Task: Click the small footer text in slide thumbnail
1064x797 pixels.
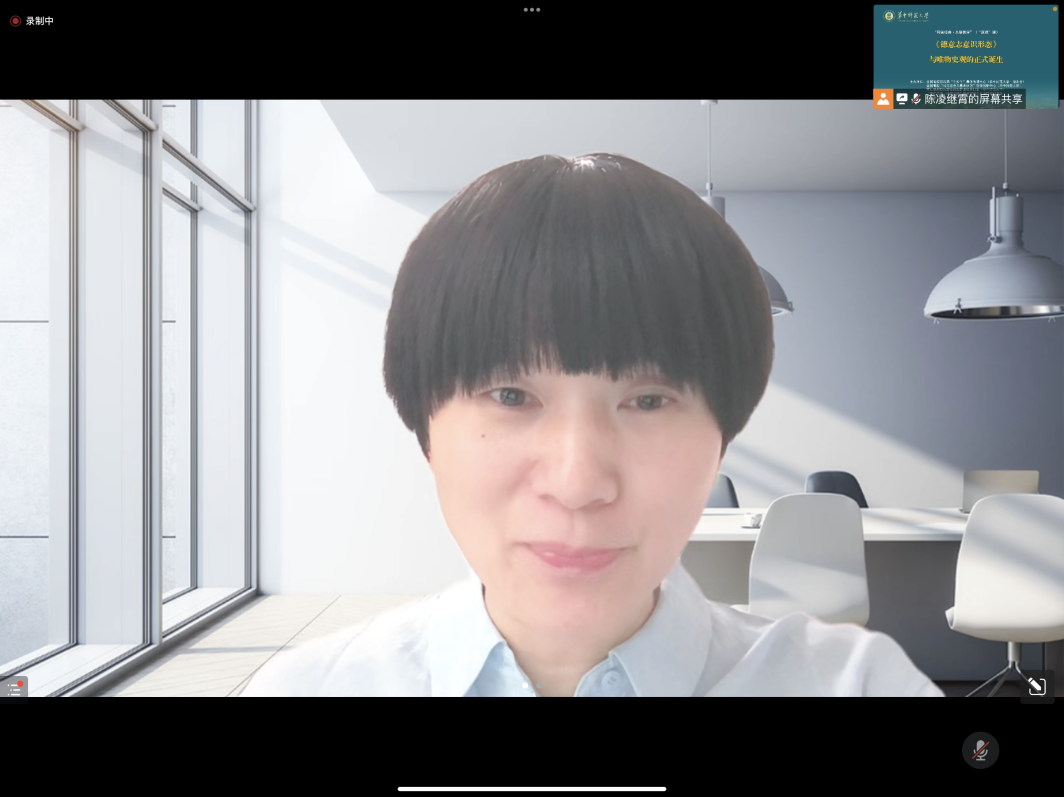Action: tap(965, 83)
